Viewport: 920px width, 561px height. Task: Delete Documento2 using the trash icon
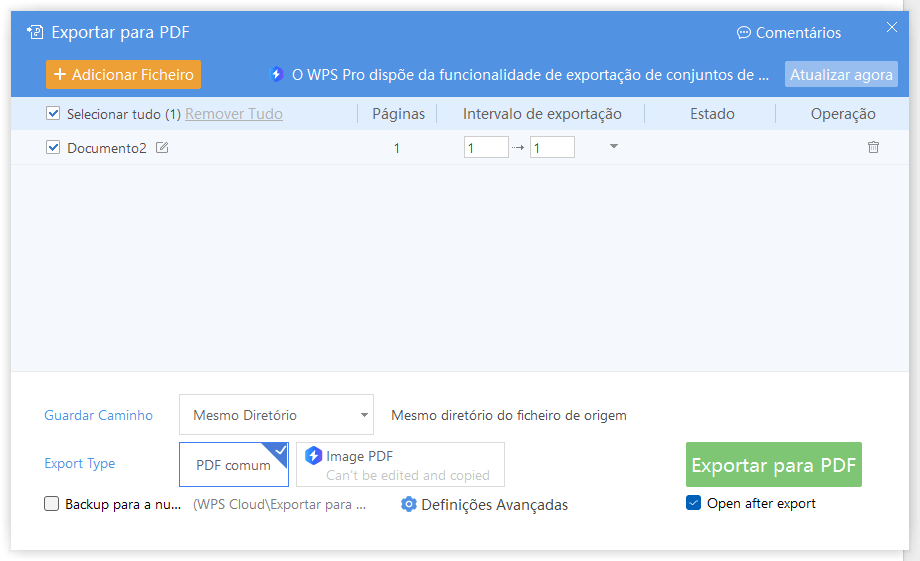tap(873, 147)
